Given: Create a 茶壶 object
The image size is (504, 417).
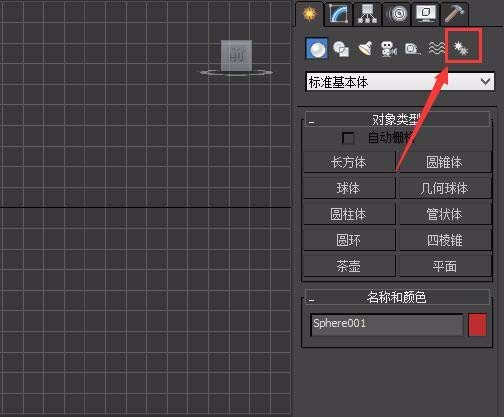Looking at the screenshot, I should coord(349,266).
